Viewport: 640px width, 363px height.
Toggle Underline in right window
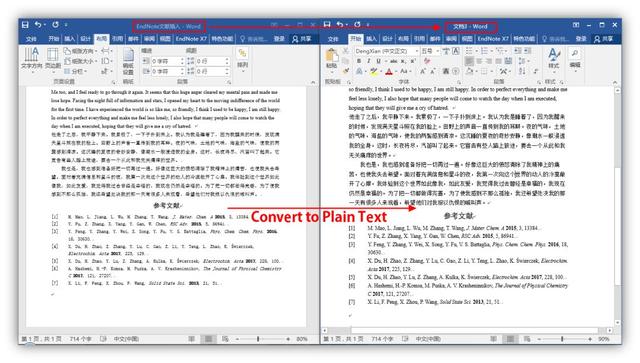click(378, 61)
